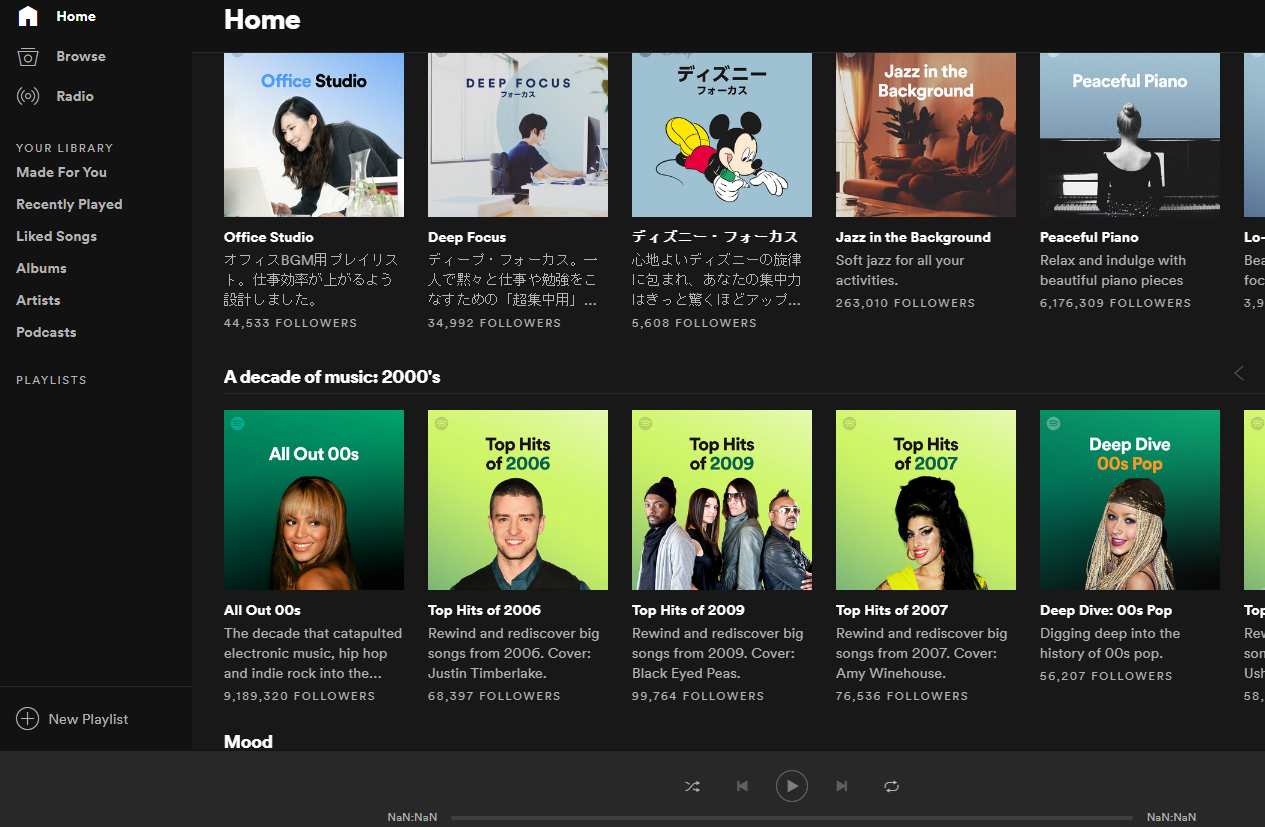
Task: Start playback with the play button
Action: pos(792,786)
